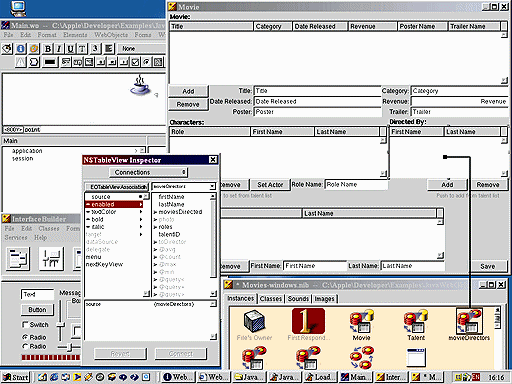Switch to the Classes tab
The image size is (512, 384).
click(x=271, y=299)
